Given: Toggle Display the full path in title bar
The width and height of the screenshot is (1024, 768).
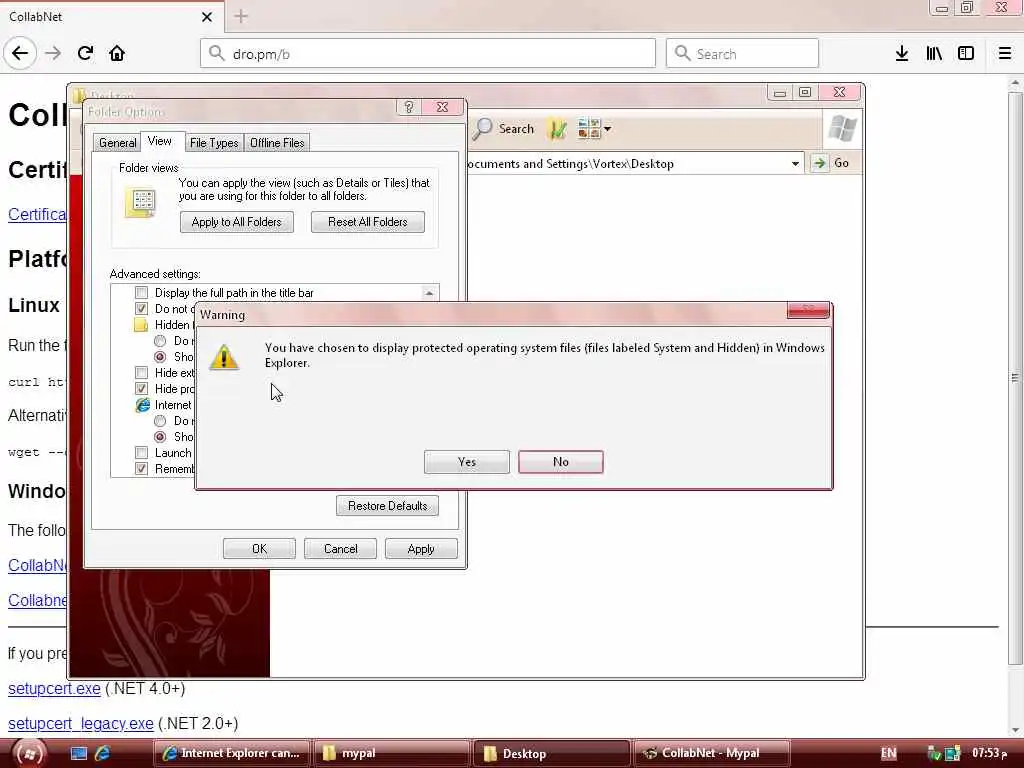Looking at the screenshot, I should tap(141, 293).
